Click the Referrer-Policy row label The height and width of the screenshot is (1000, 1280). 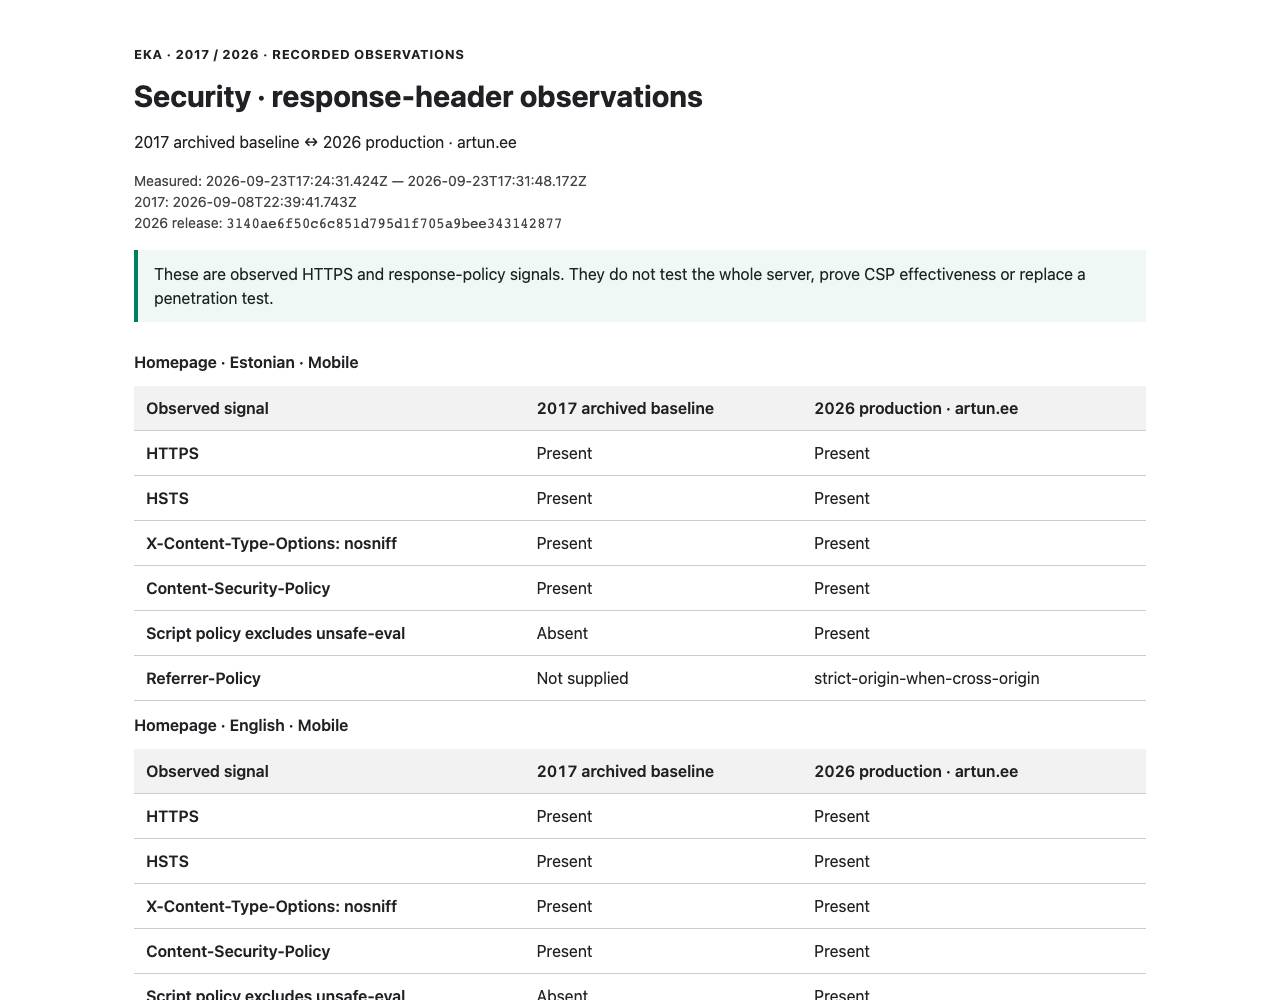tap(203, 678)
